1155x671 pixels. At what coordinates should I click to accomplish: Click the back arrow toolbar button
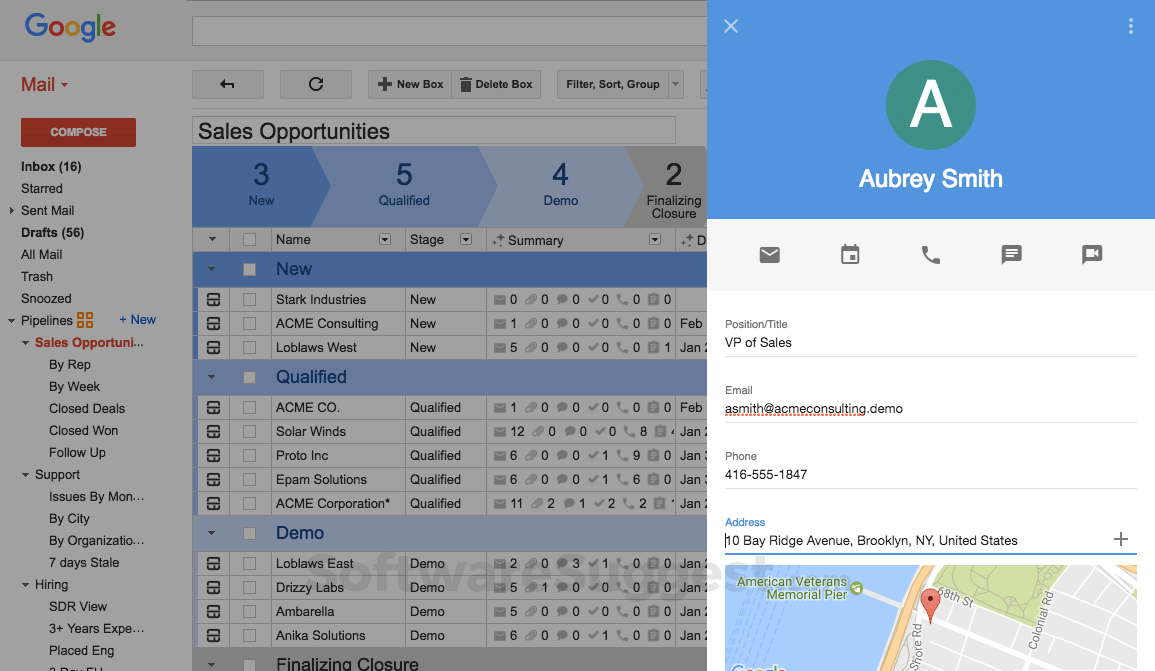pyautogui.click(x=228, y=84)
